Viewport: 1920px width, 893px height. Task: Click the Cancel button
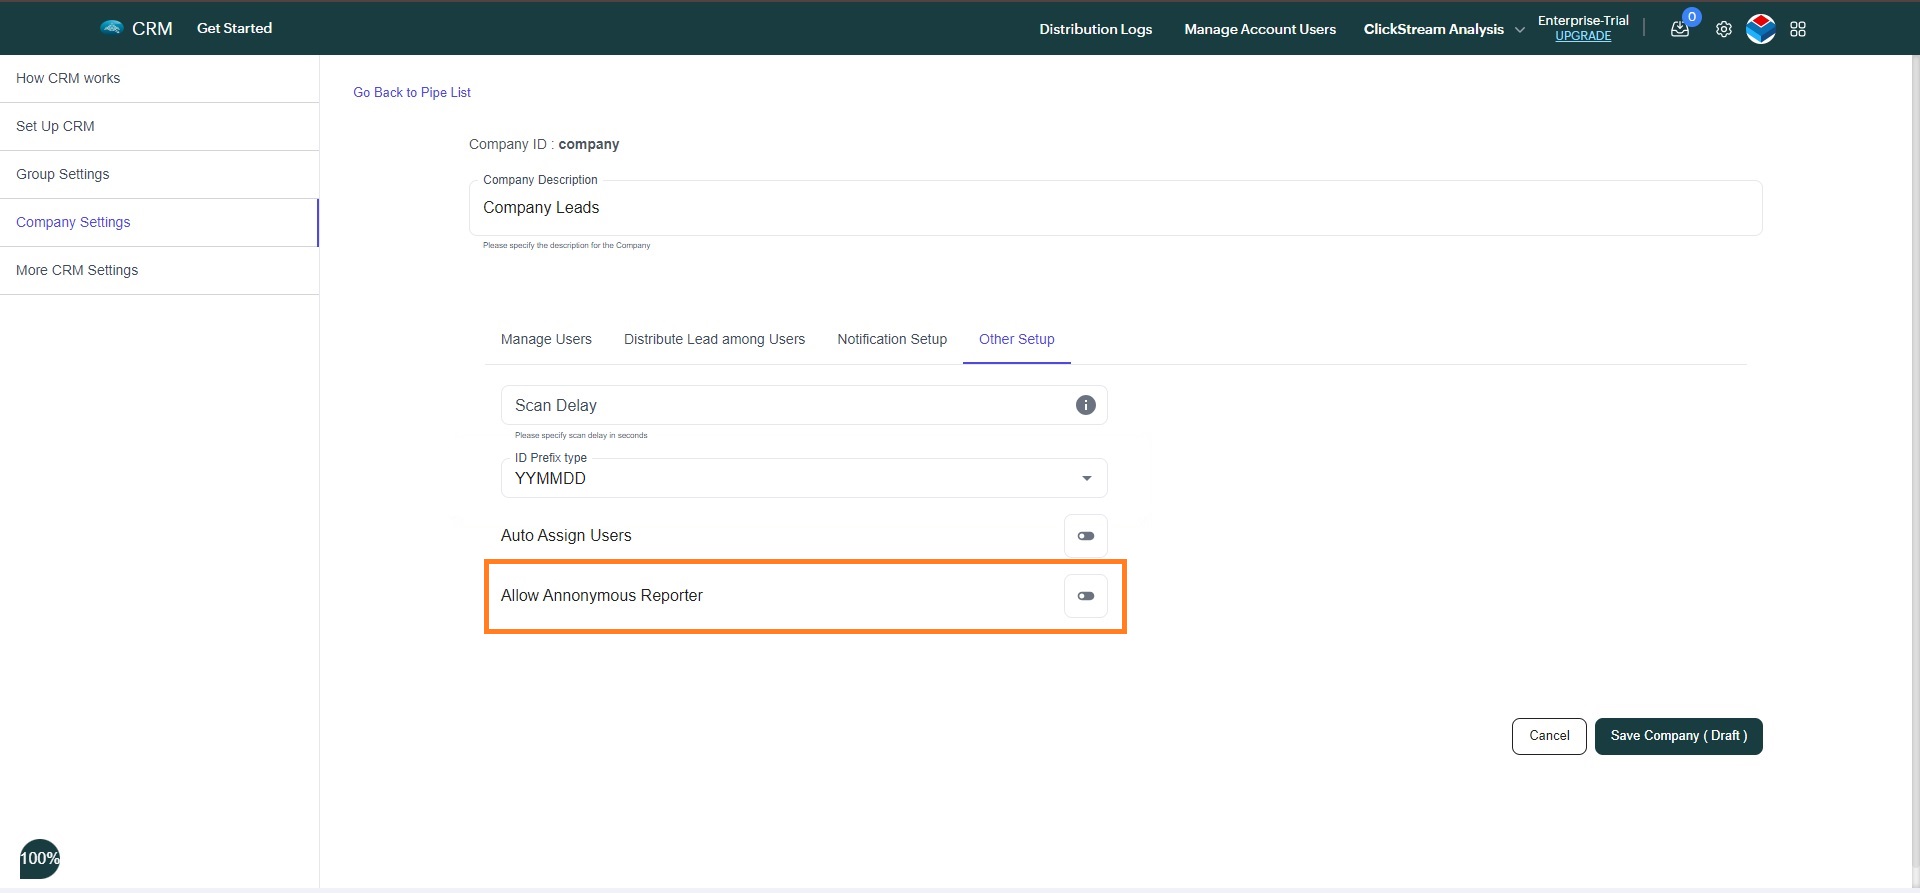(1549, 736)
